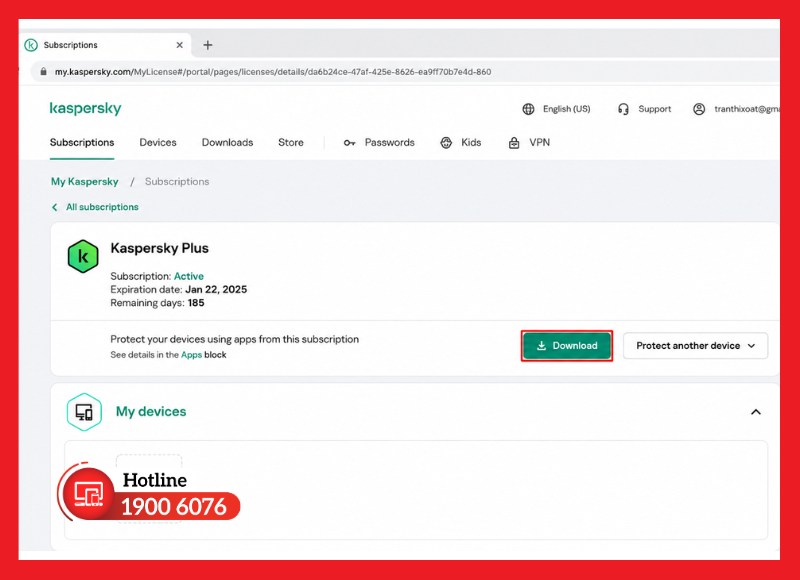Viewport: 800px width, 580px height.
Task: Open the user account avatar icon
Action: click(x=699, y=109)
